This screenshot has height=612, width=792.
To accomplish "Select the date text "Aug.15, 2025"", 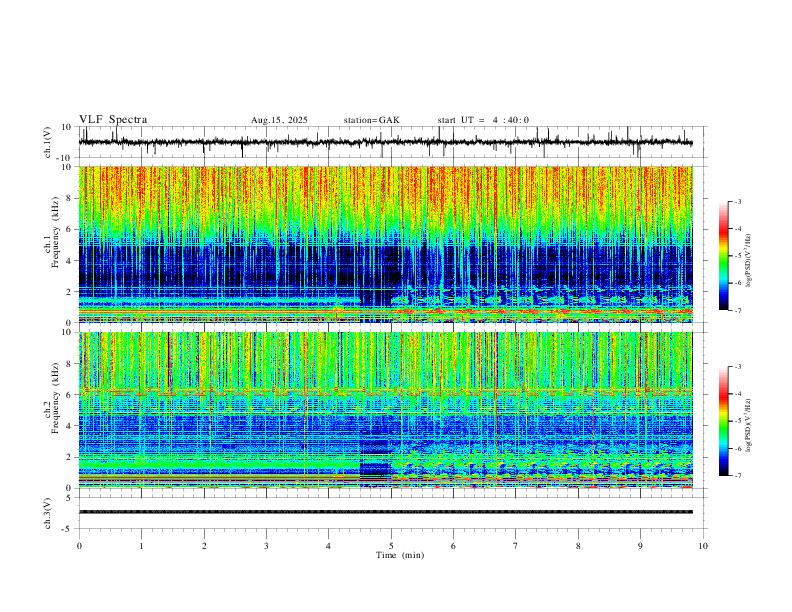I will click(279, 120).
